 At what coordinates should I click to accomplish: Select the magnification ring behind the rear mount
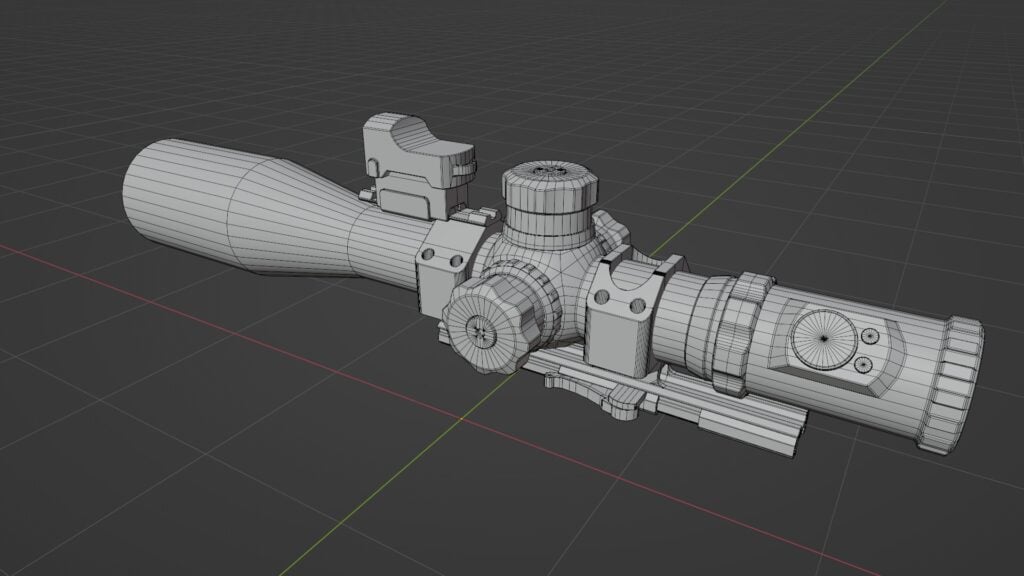pos(741,332)
